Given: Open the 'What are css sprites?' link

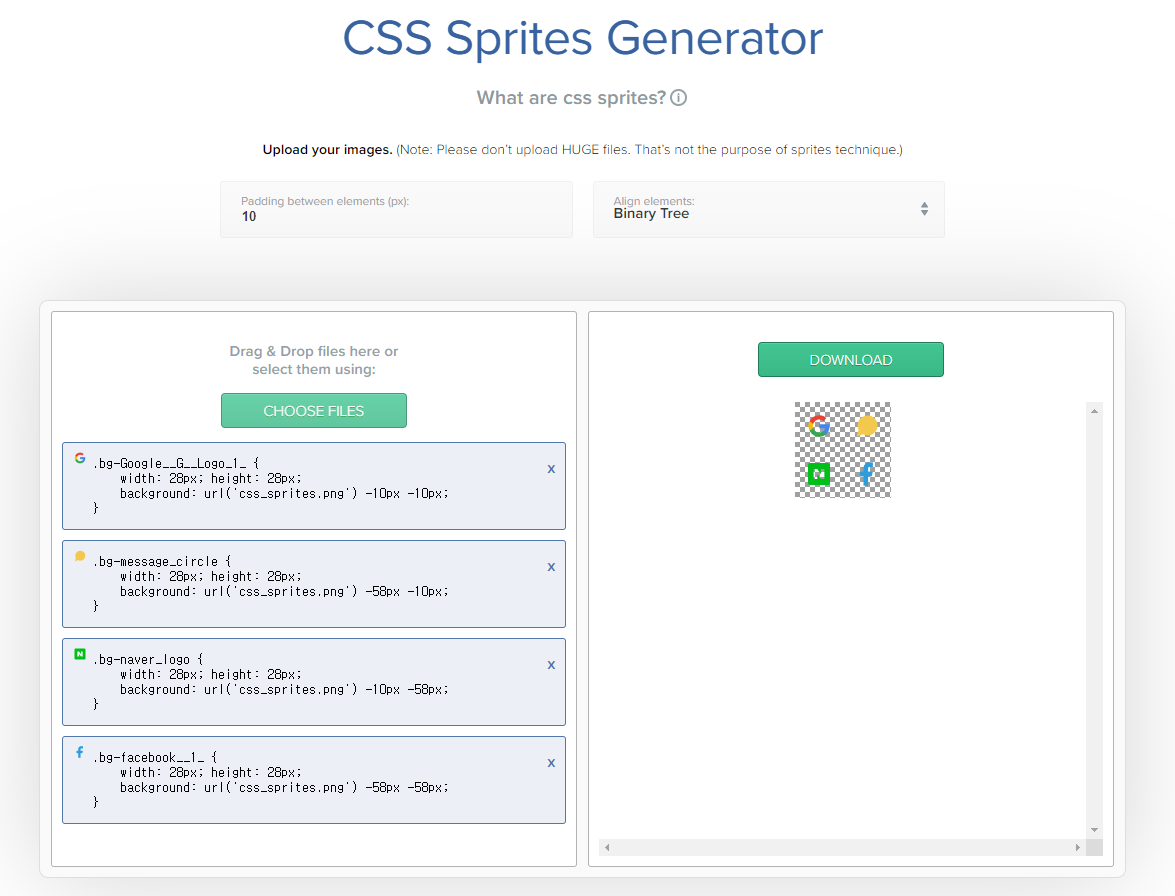Looking at the screenshot, I should (x=571, y=98).
